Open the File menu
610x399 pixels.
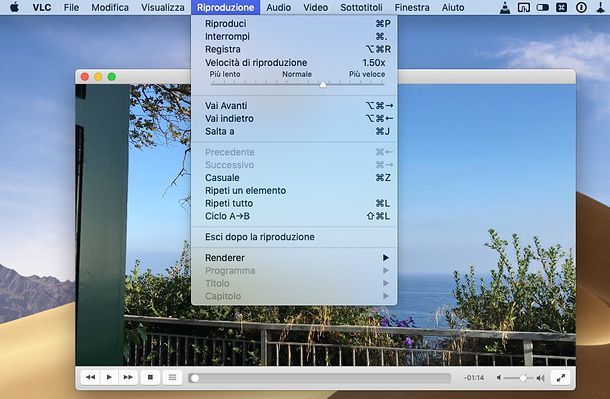(71, 7)
